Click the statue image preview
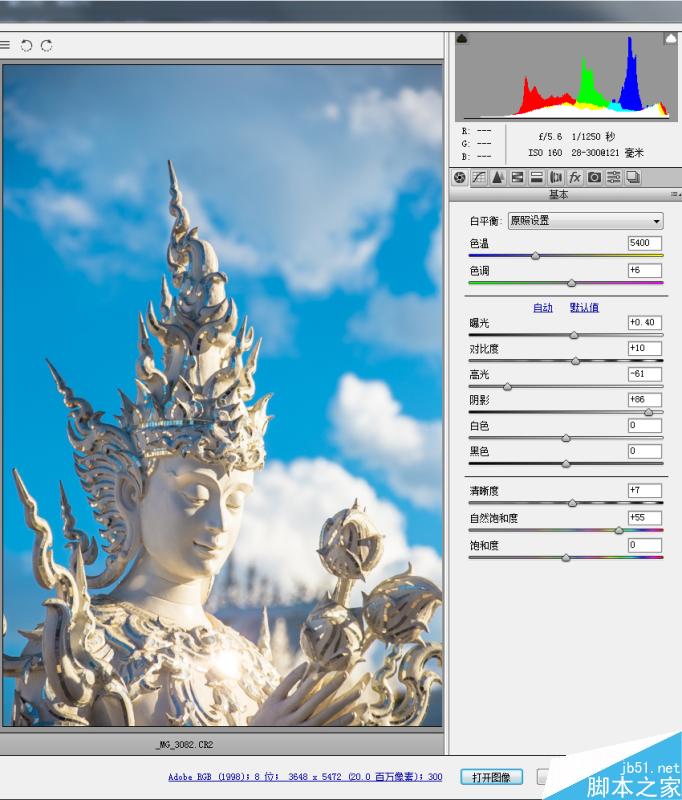Image resolution: width=682 pixels, height=800 pixels. (222, 395)
